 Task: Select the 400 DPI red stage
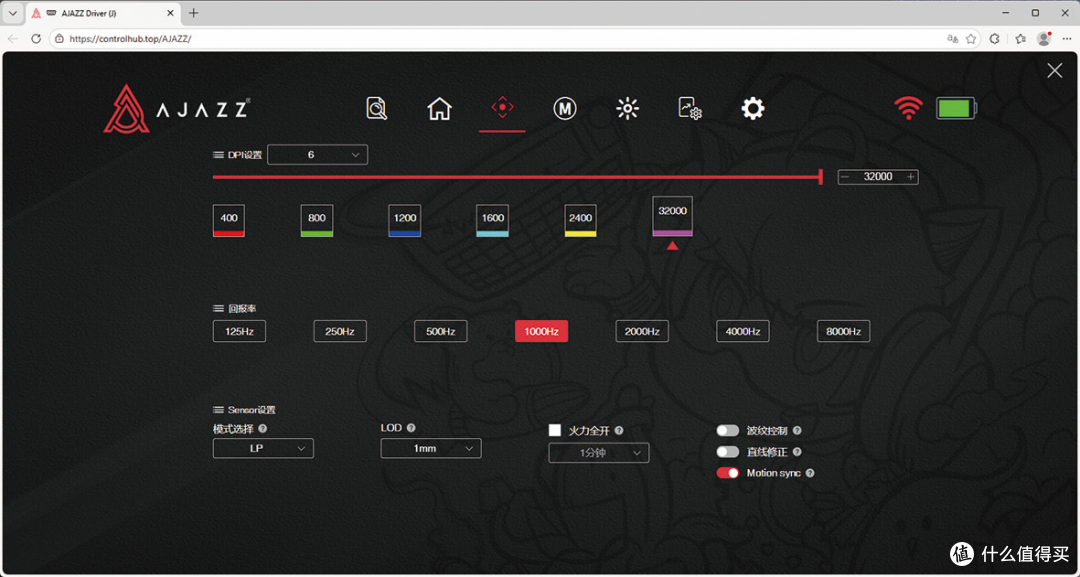pos(229,220)
